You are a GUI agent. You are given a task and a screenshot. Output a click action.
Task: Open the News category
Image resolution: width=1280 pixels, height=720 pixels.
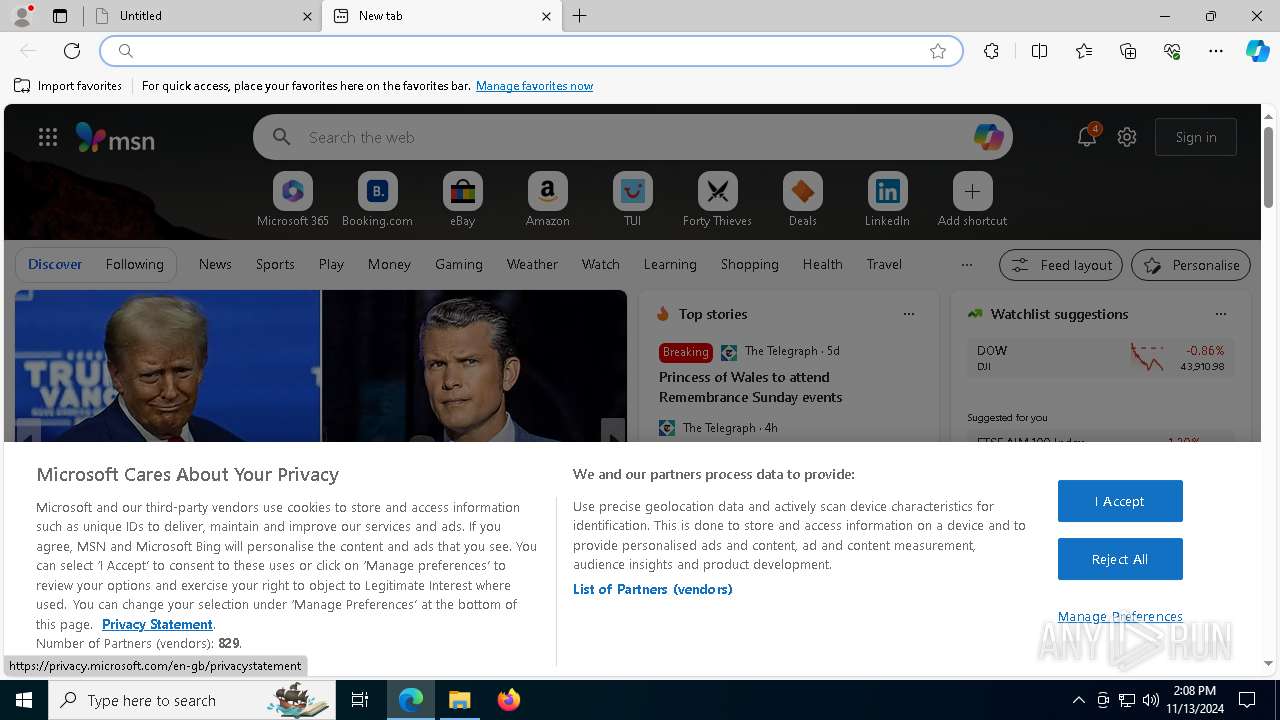pyautogui.click(x=215, y=264)
